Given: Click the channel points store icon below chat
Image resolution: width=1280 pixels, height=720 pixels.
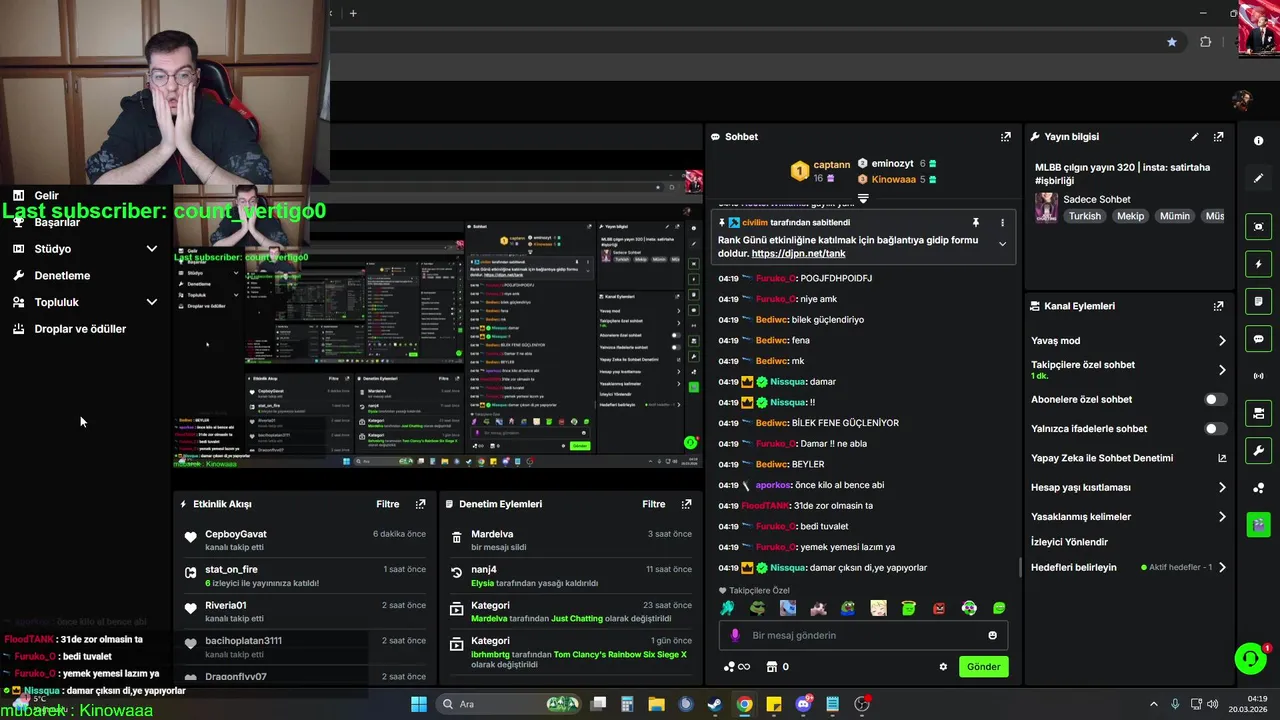Looking at the screenshot, I should 772,667.
